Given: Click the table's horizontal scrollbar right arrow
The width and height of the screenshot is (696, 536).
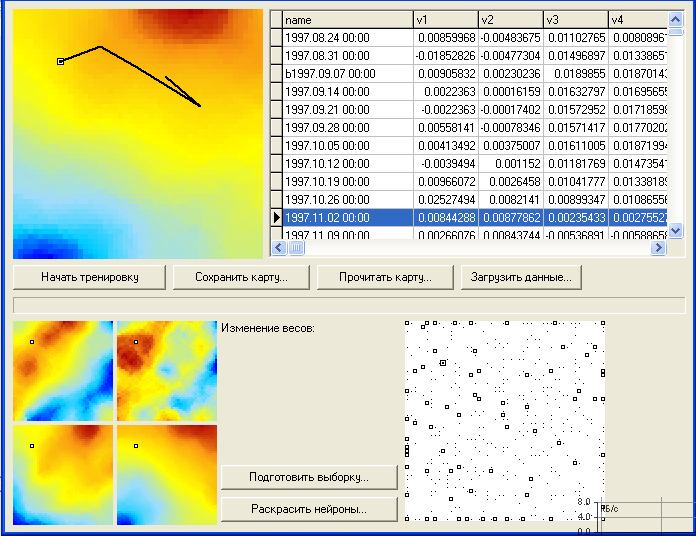Looking at the screenshot, I should click(x=659, y=248).
